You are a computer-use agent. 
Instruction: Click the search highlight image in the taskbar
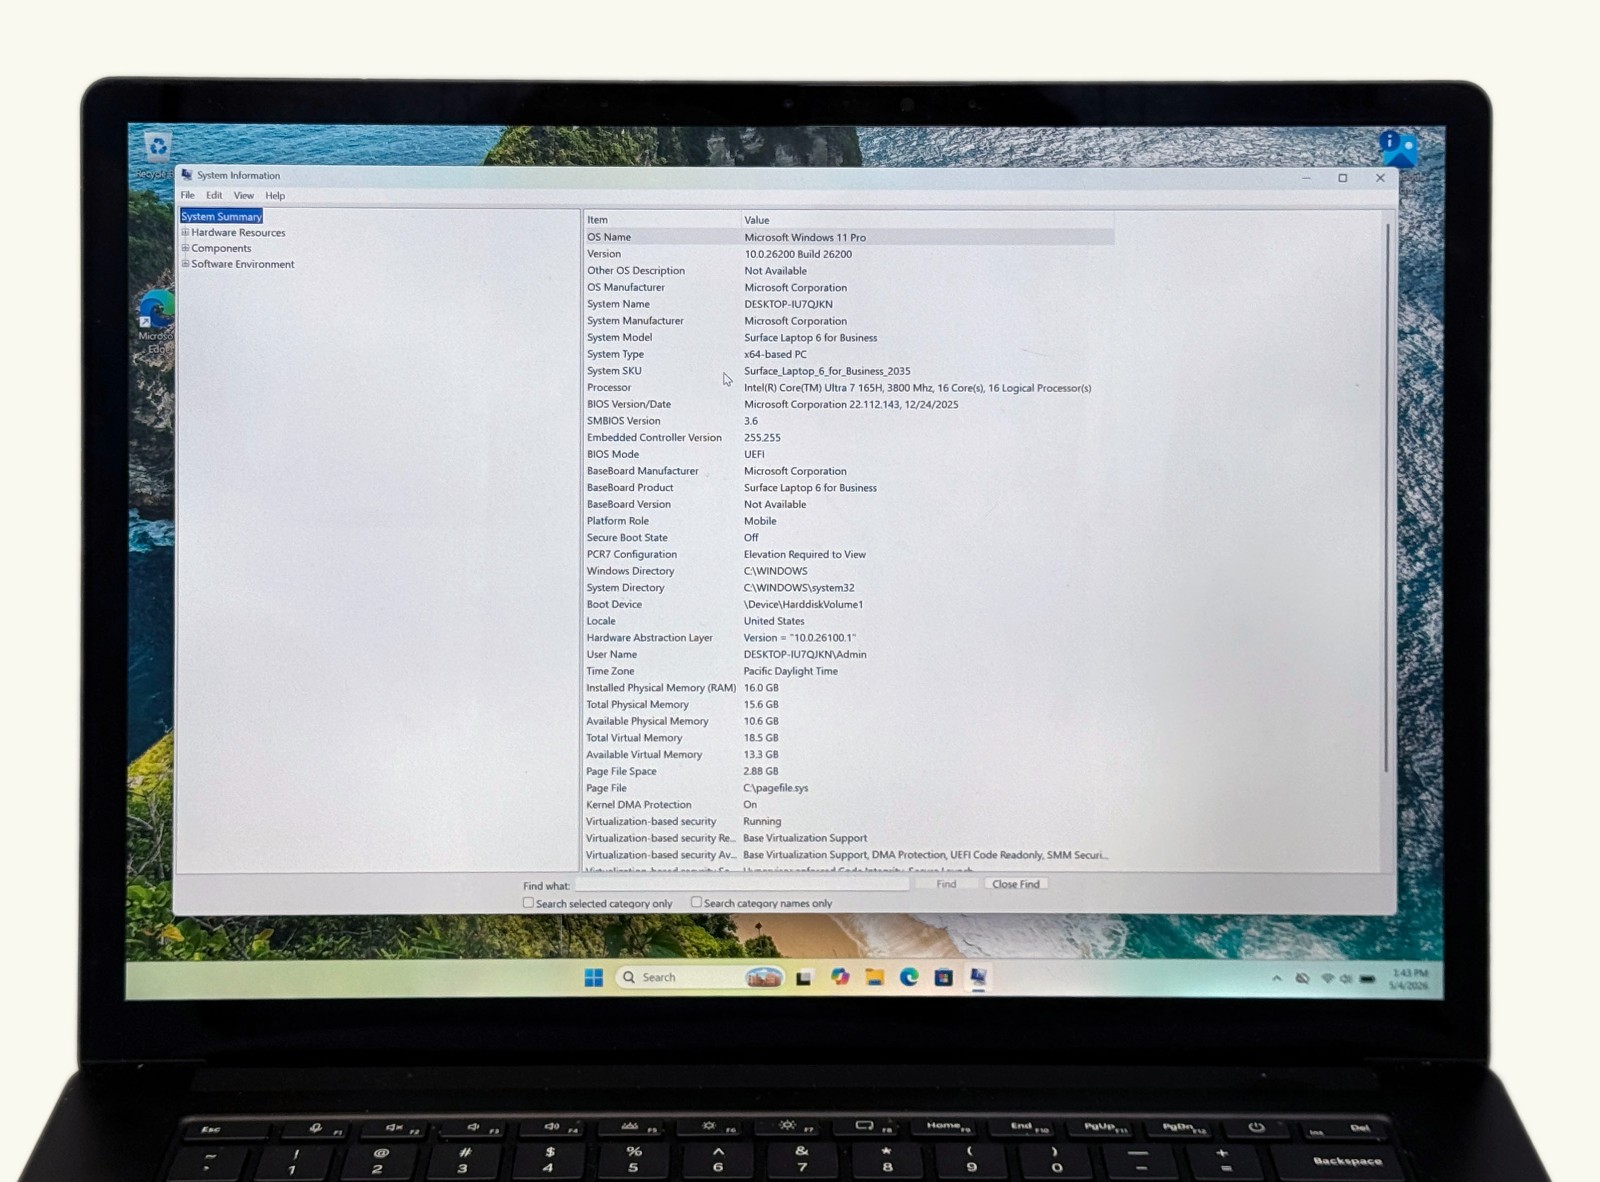763,977
